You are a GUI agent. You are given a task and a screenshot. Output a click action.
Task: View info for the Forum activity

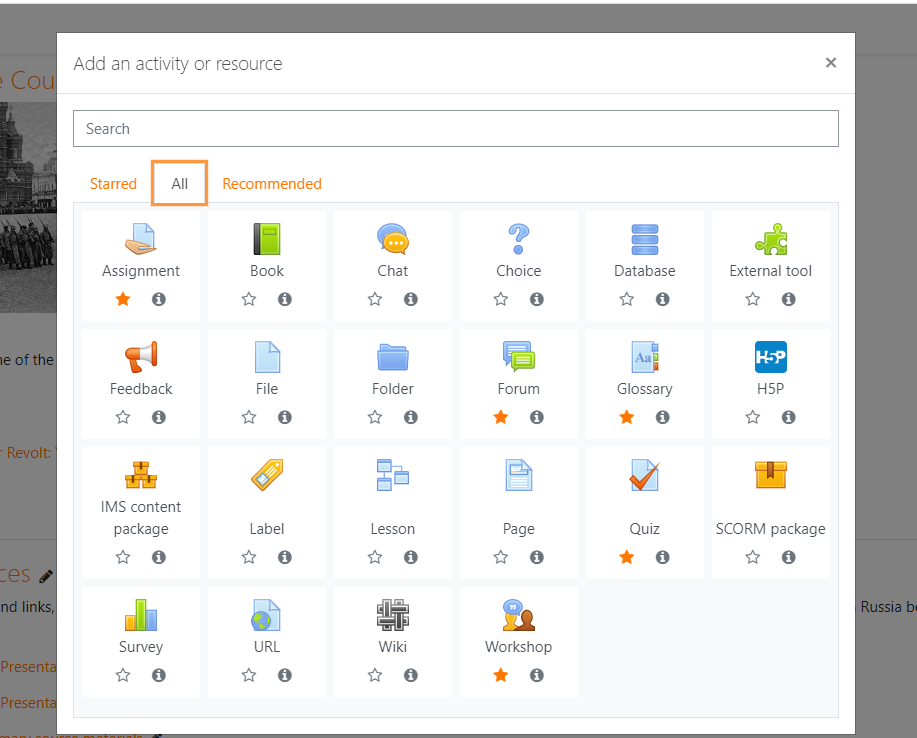pos(536,417)
